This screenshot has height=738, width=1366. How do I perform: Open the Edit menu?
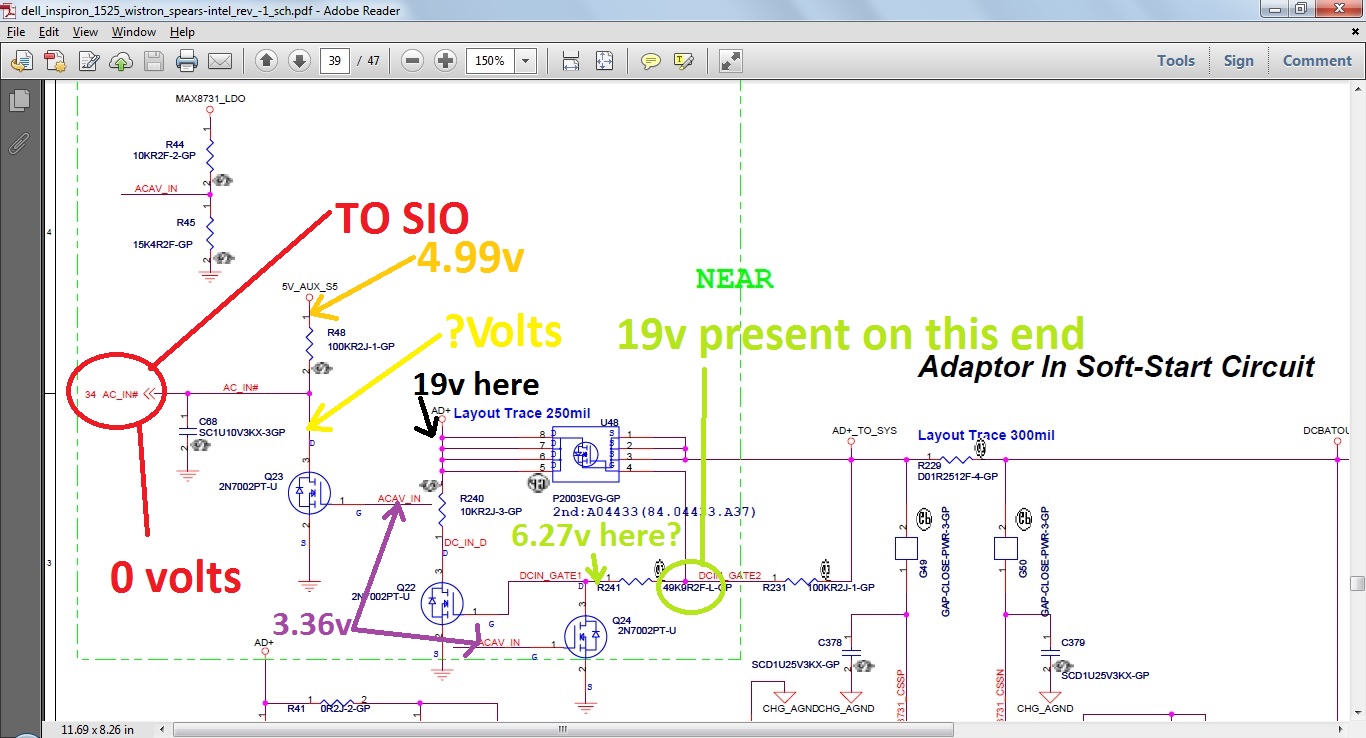(x=49, y=32)
